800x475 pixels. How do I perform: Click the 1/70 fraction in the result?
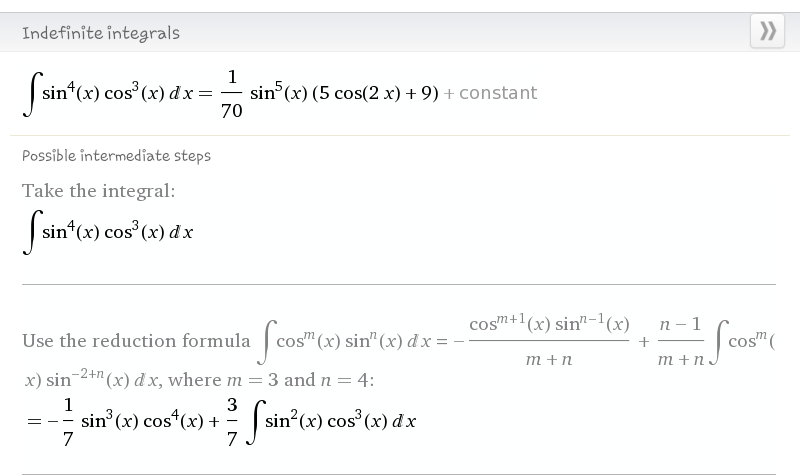(231, 94)
